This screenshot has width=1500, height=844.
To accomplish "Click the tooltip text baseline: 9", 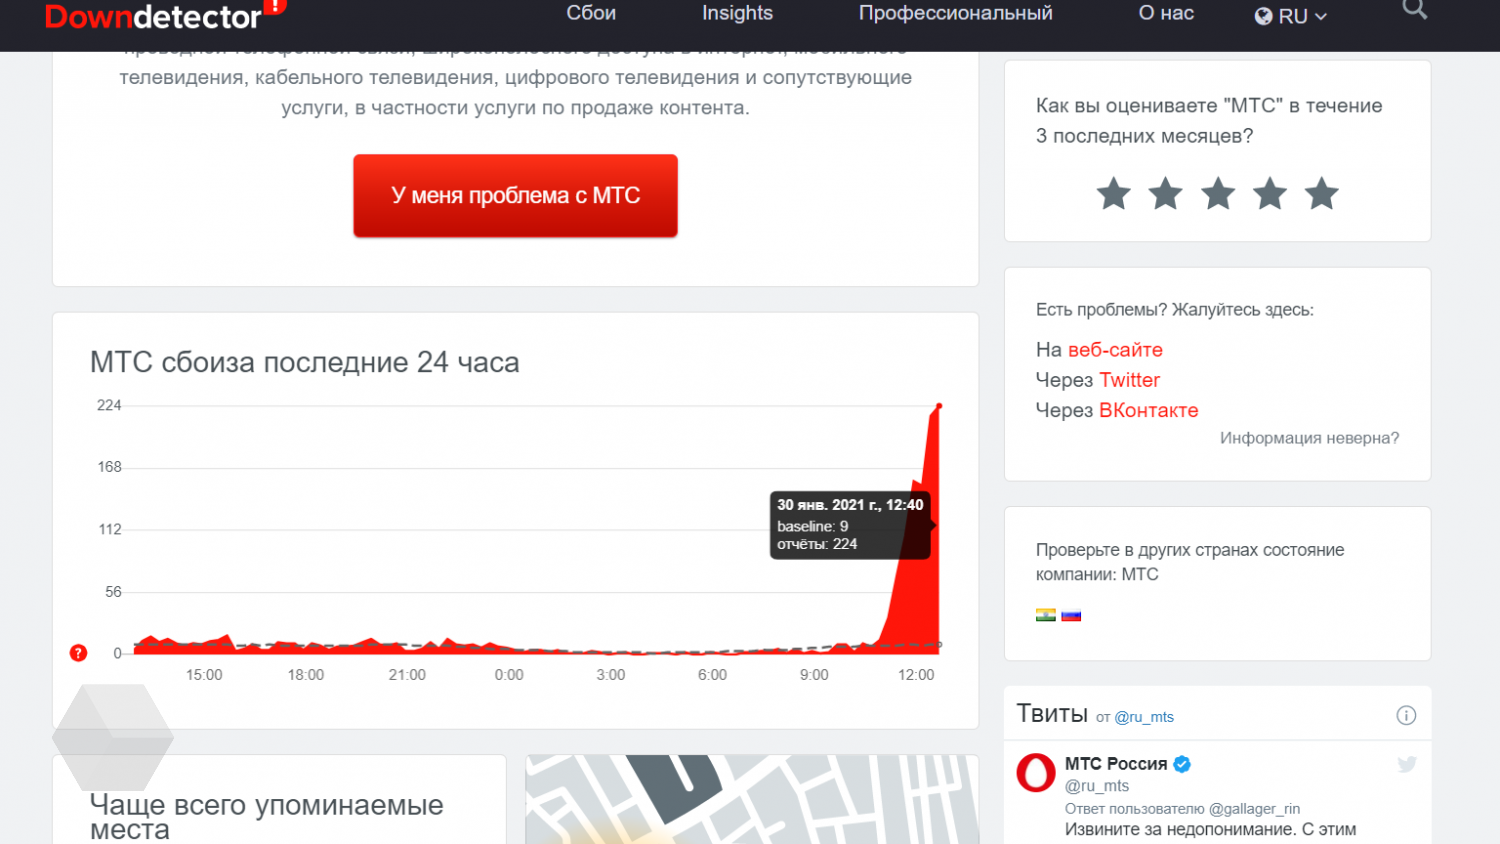I will (x=812, y=526).
